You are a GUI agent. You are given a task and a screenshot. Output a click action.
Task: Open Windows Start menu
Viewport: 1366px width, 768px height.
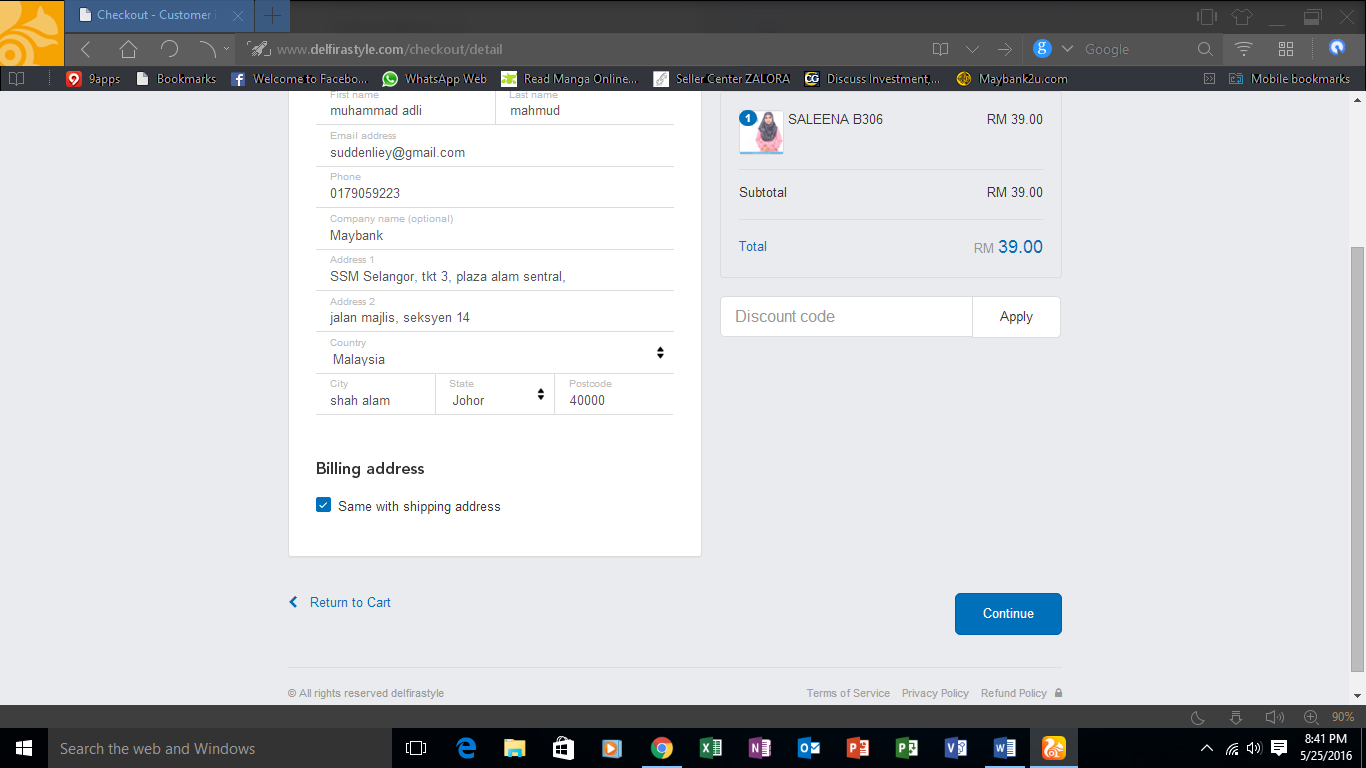click(x=24, y=748)
